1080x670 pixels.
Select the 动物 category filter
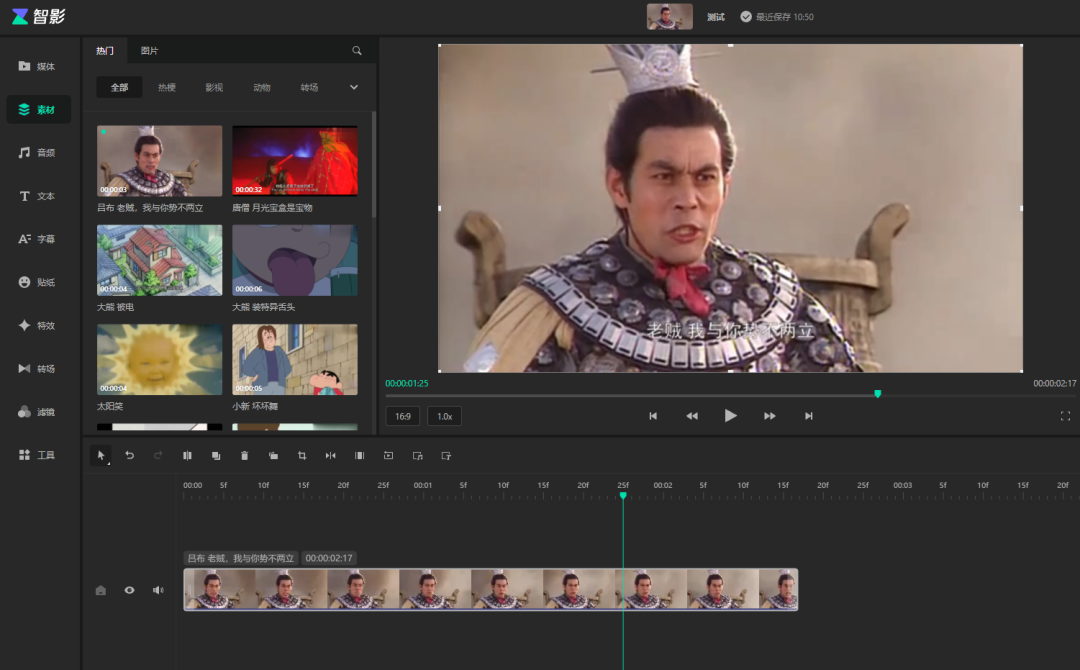[x=262, y=87]
